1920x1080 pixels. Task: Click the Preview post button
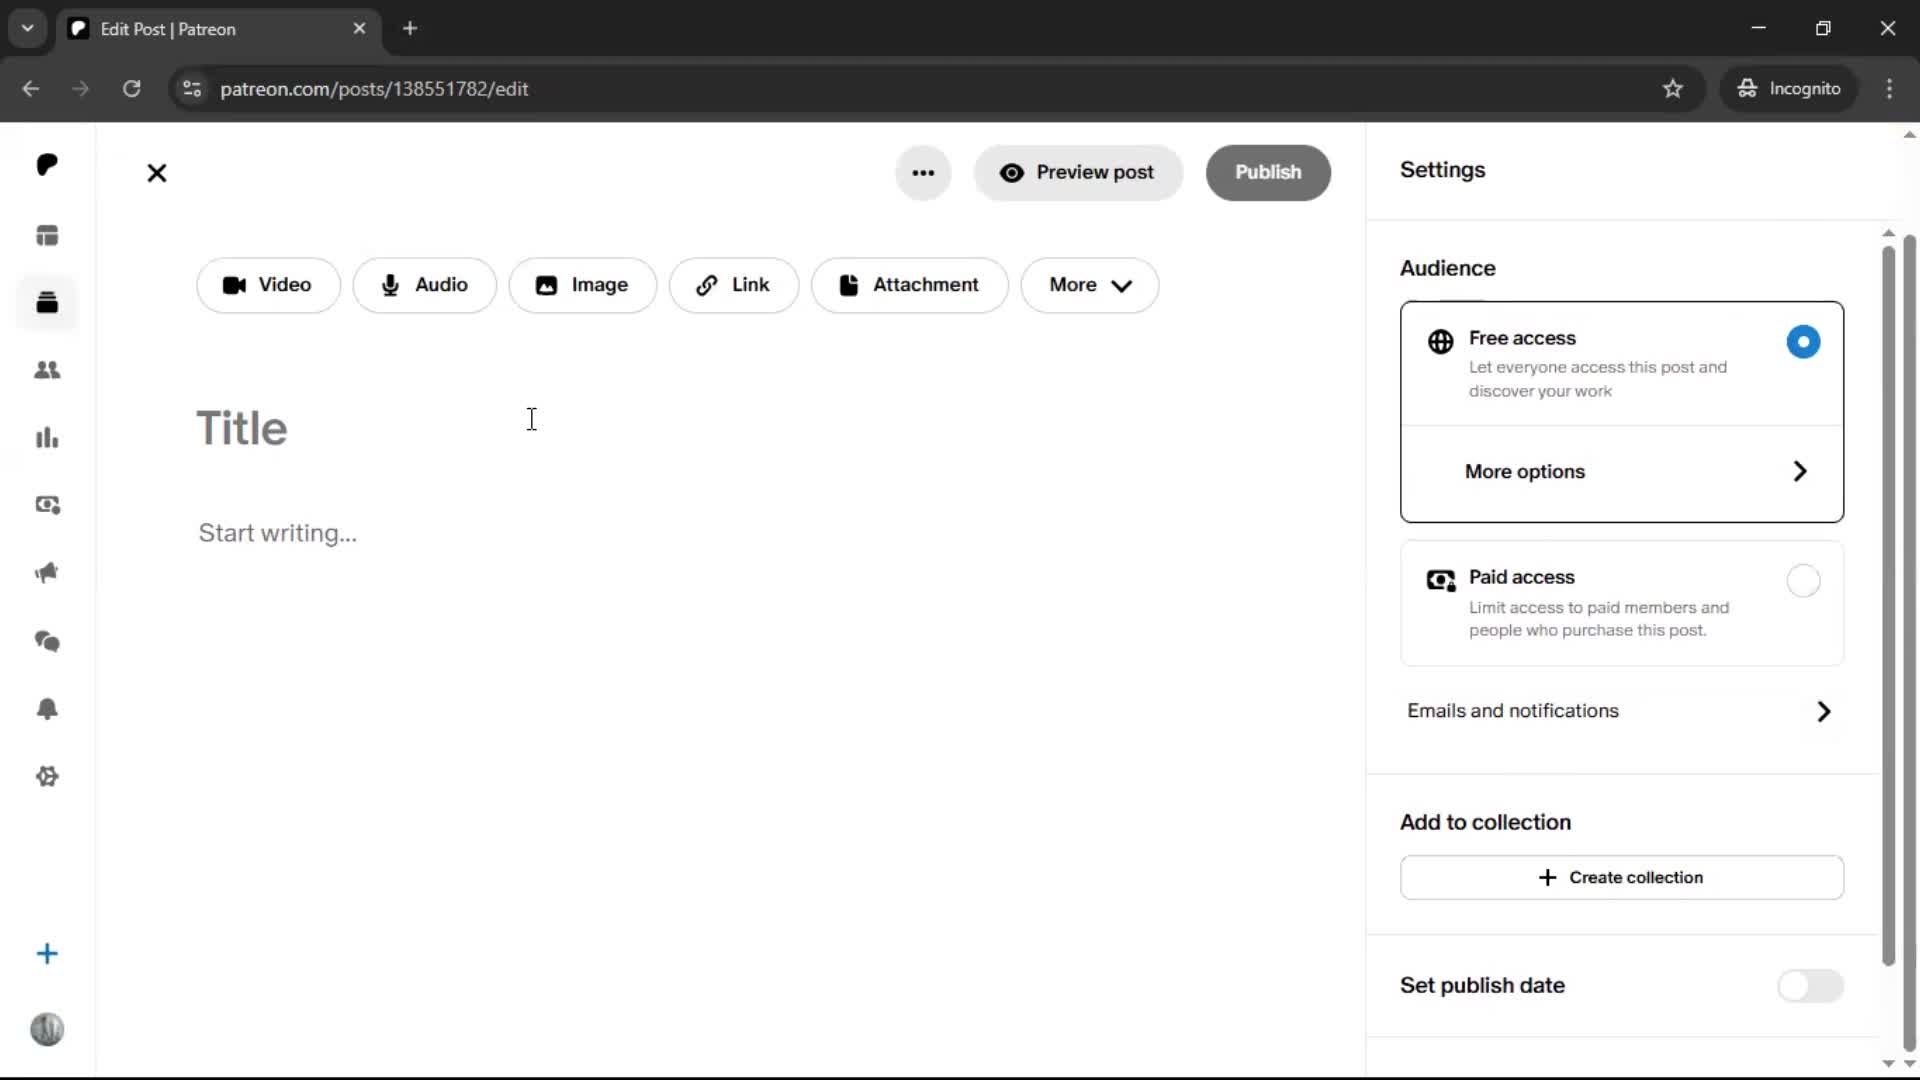(1078, 173)
